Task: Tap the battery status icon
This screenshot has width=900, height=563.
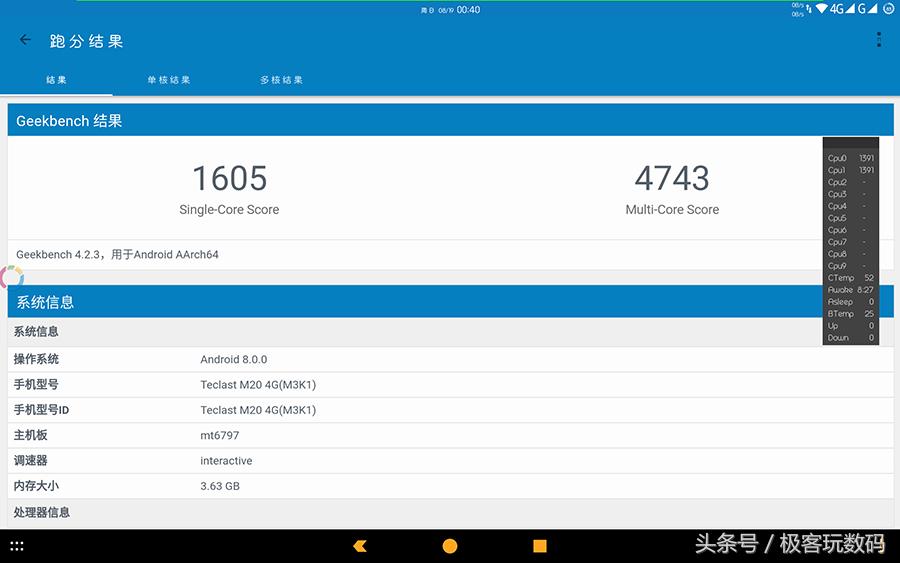Action: [x=888, y=9]
